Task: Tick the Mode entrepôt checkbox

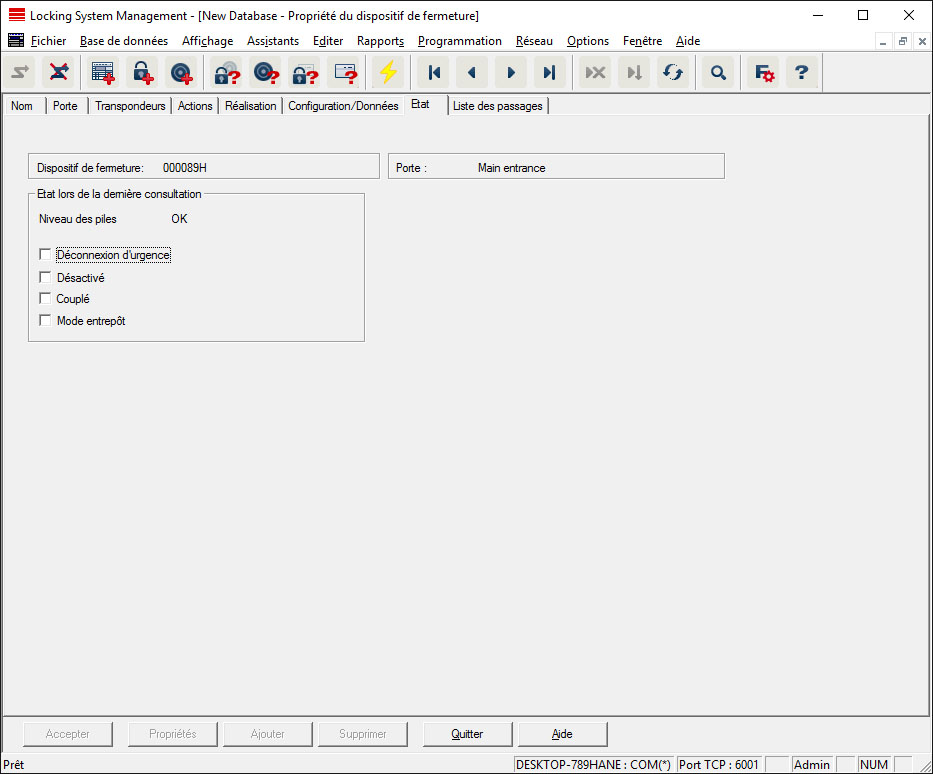Action: point(45,321)
